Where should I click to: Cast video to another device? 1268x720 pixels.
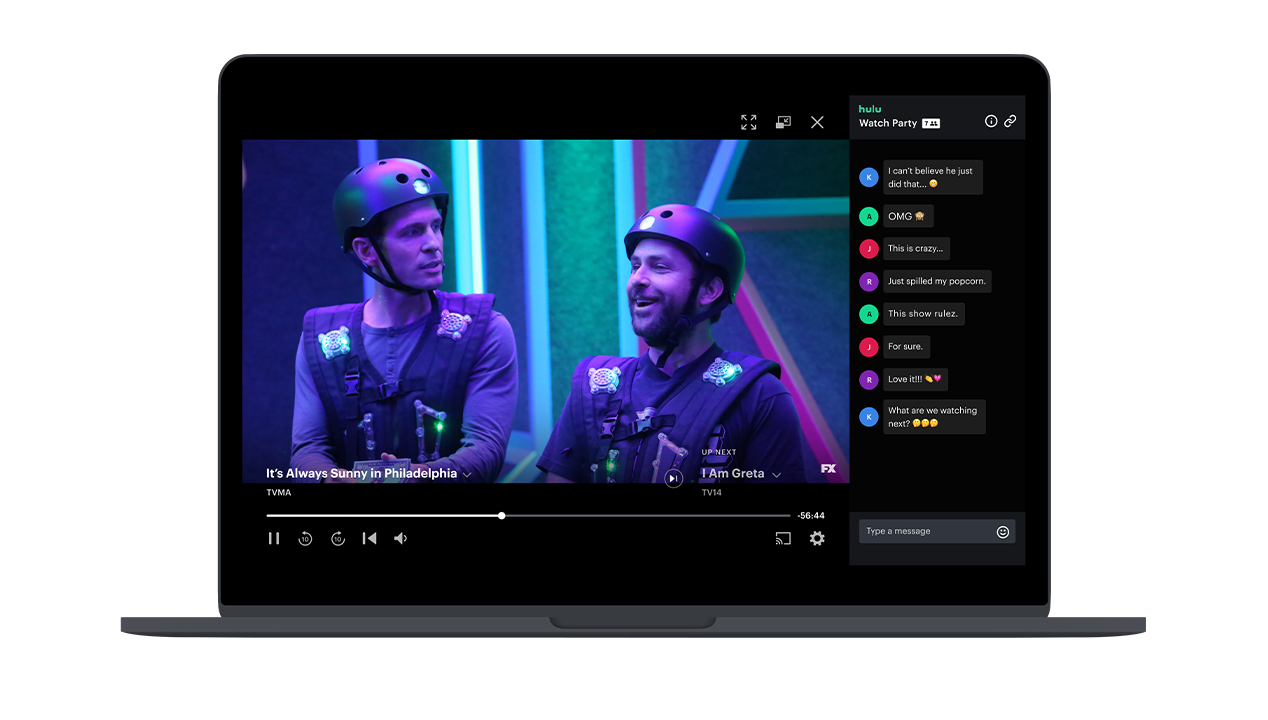tap(783, 539)
